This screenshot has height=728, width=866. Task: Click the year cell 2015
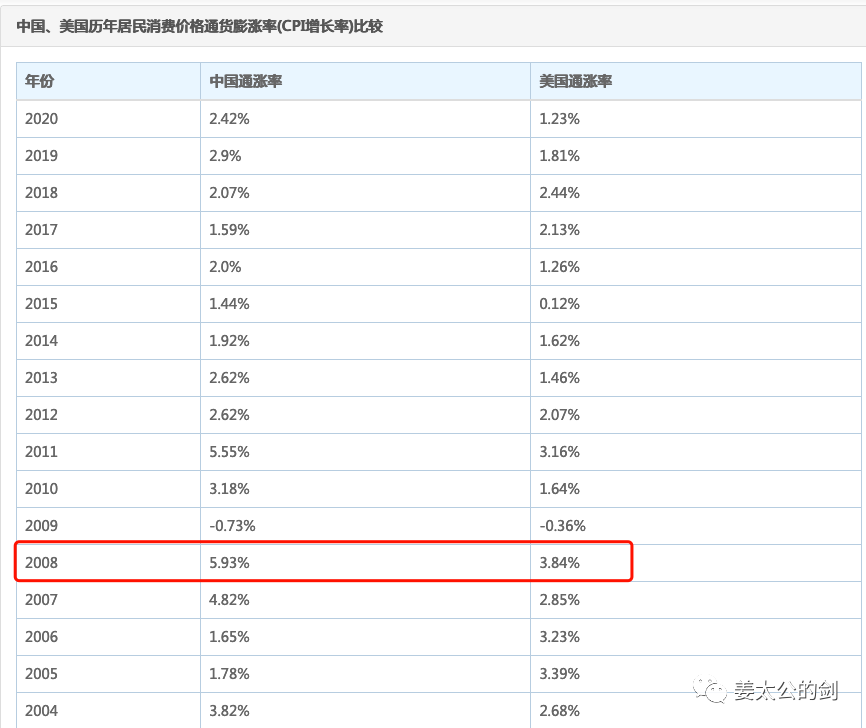click(x=41, y=304)
